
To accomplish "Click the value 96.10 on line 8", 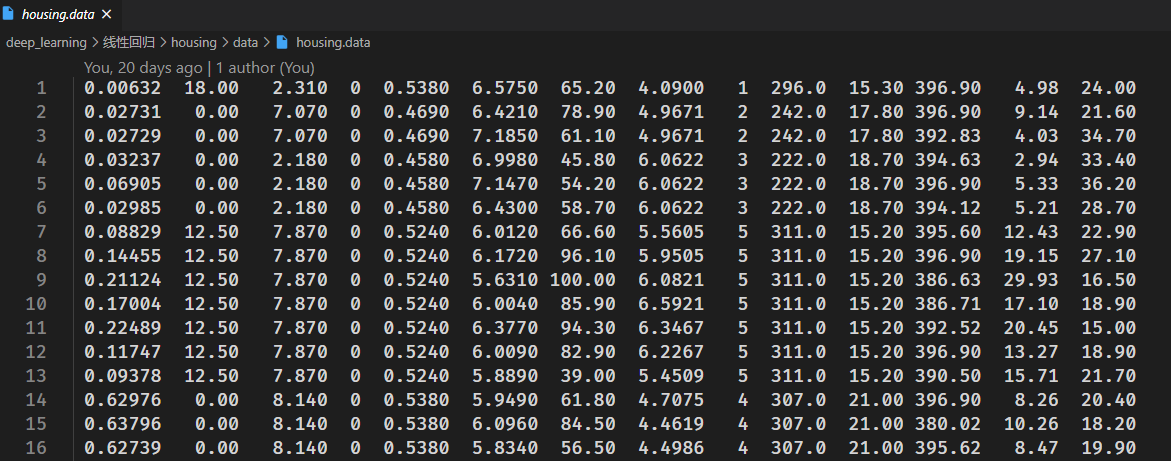I will coord(588,256).
